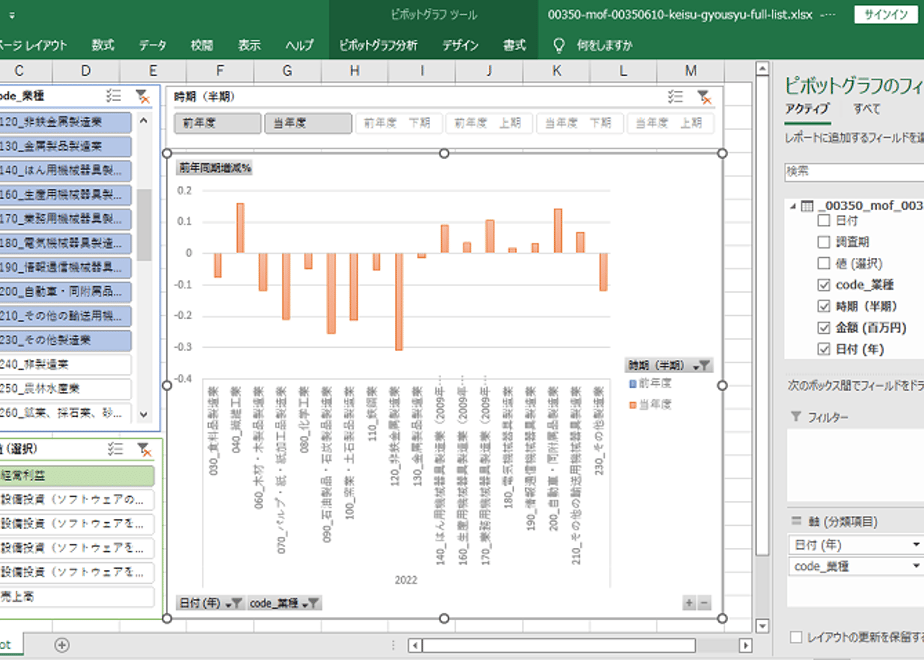Open the ピボットグラフ分析 tab
Viewport: 924px width, 660px height.
click(x=378, y=45)
